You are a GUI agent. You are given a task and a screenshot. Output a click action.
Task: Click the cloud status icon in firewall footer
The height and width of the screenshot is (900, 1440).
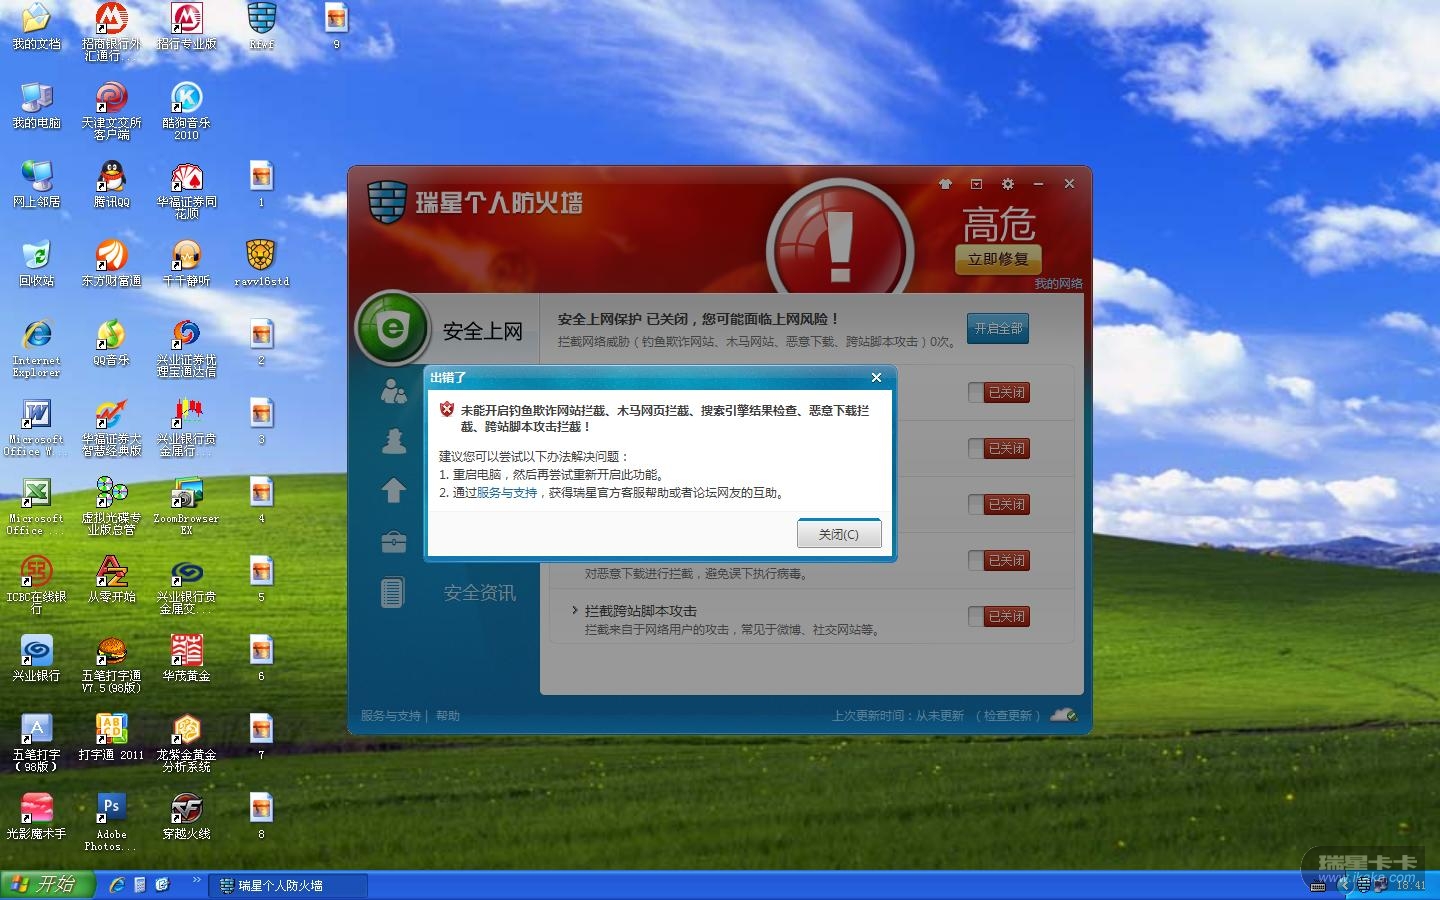pyautogui.click(x=1064, y=715)
